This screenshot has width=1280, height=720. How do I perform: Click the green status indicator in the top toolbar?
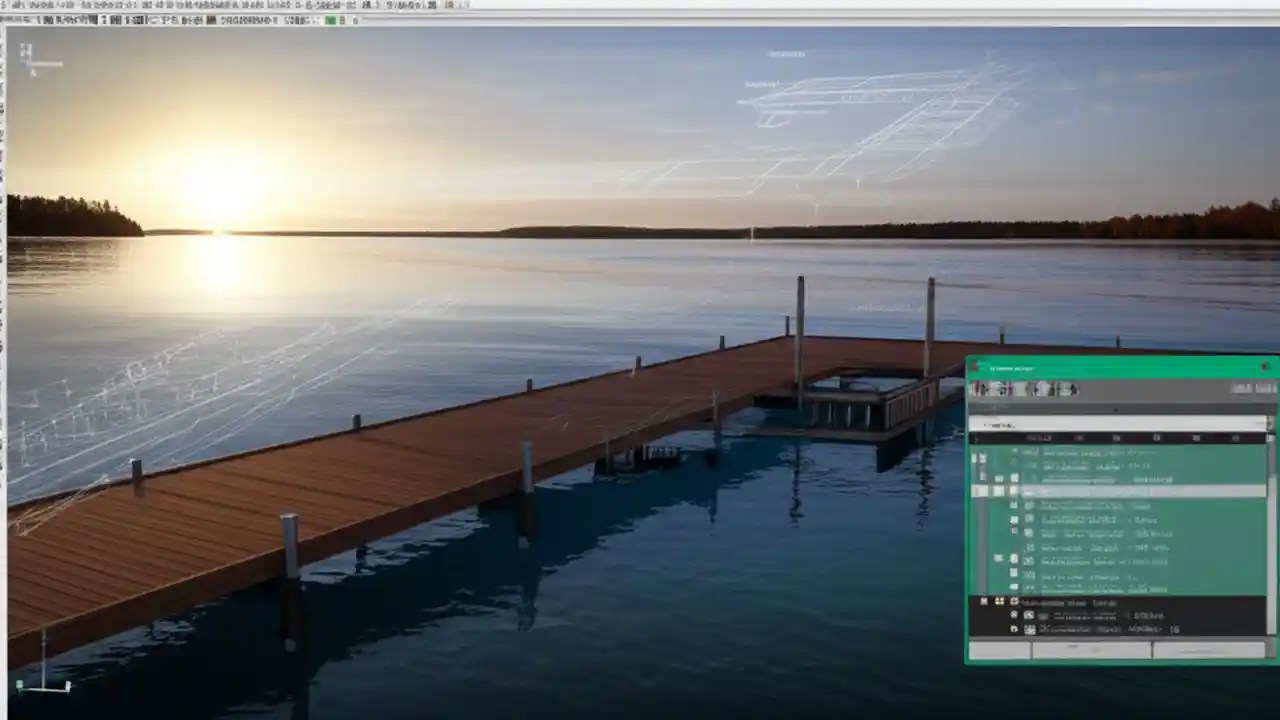coord(332,20)
